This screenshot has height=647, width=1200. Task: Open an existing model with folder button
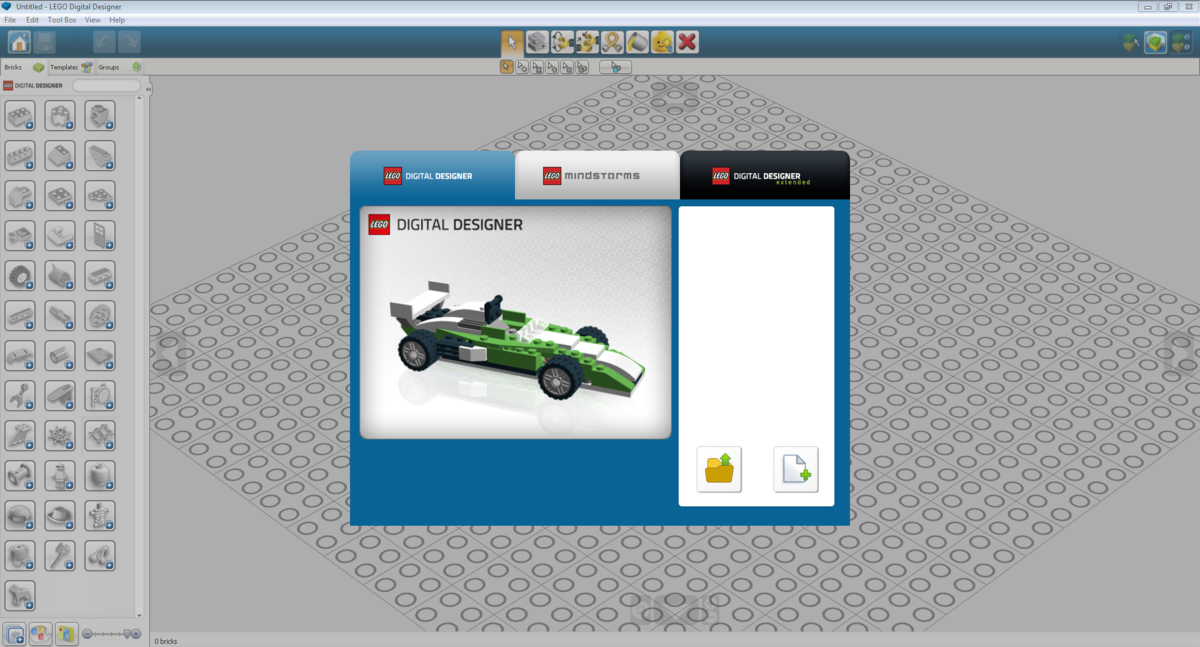coord(720,469)
